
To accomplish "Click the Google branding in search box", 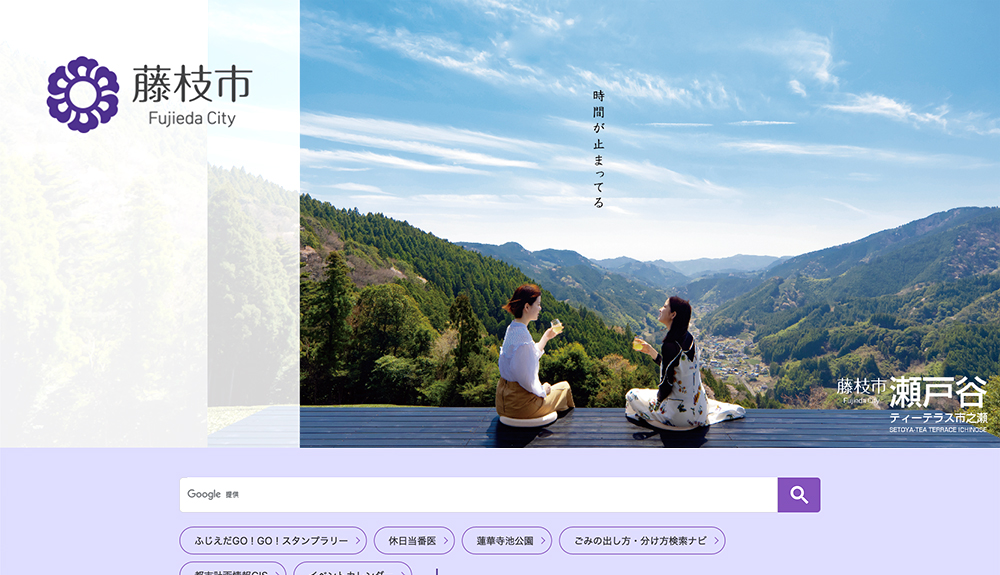I will click(204, 494).
